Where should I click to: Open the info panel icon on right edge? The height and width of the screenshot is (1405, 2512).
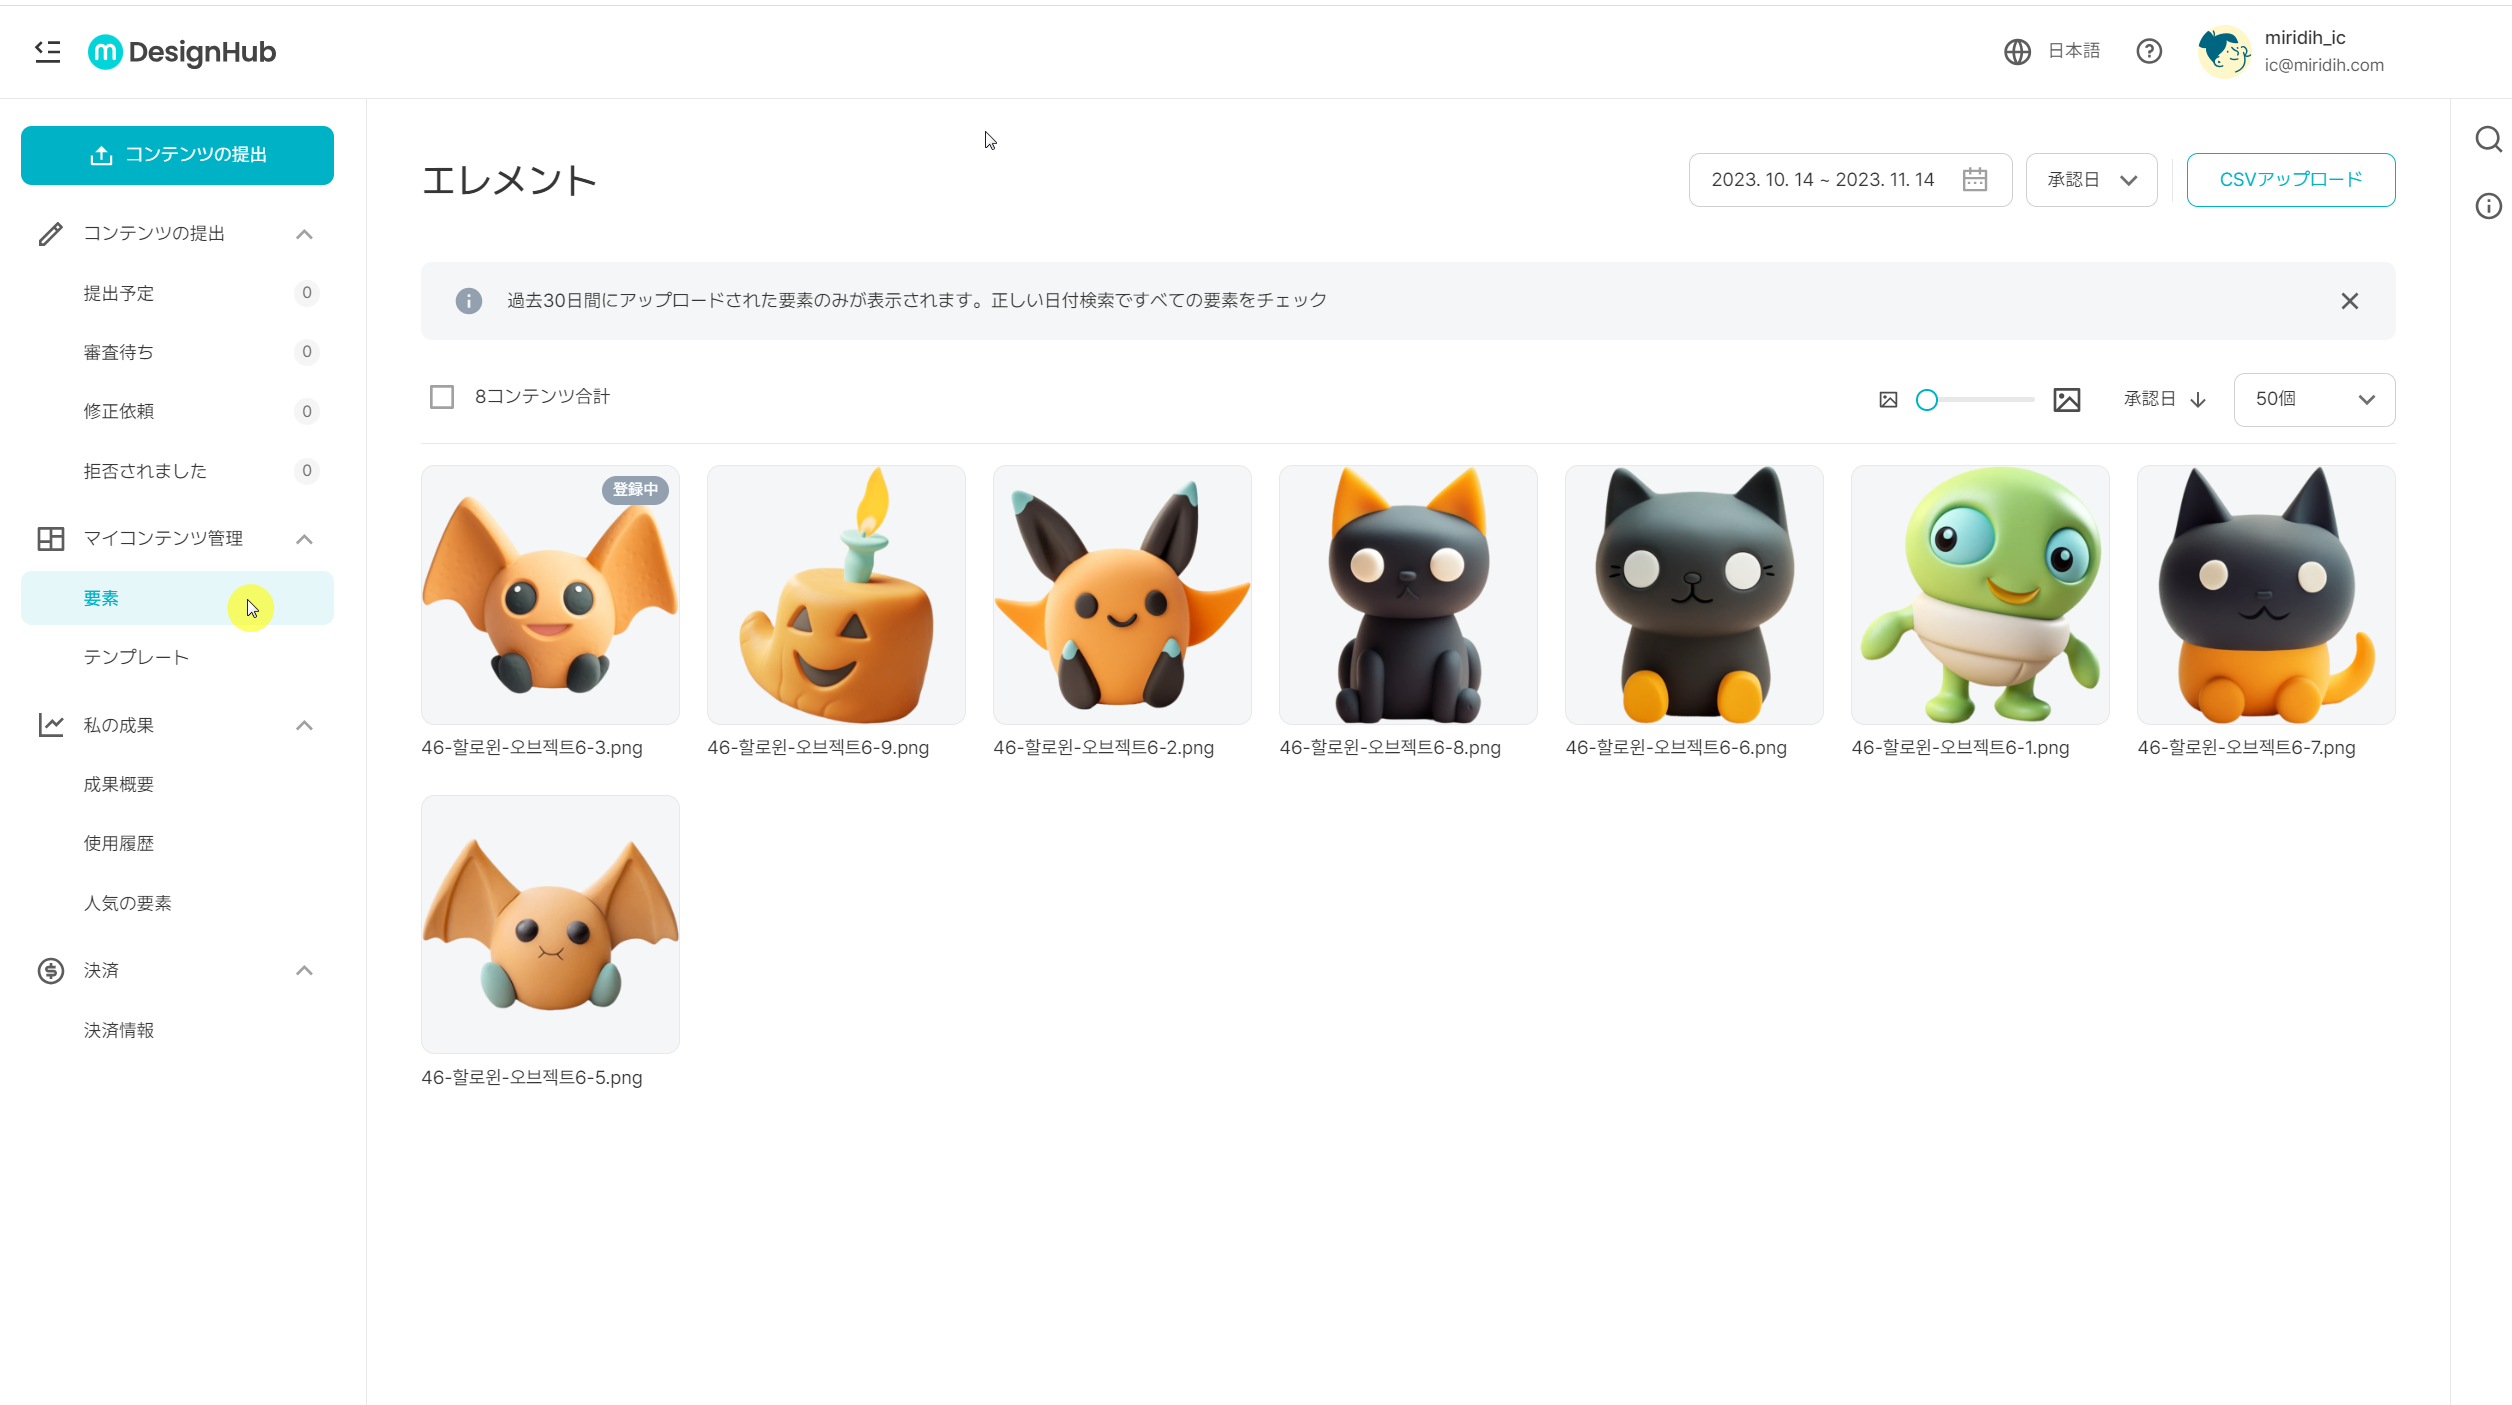2488,207
